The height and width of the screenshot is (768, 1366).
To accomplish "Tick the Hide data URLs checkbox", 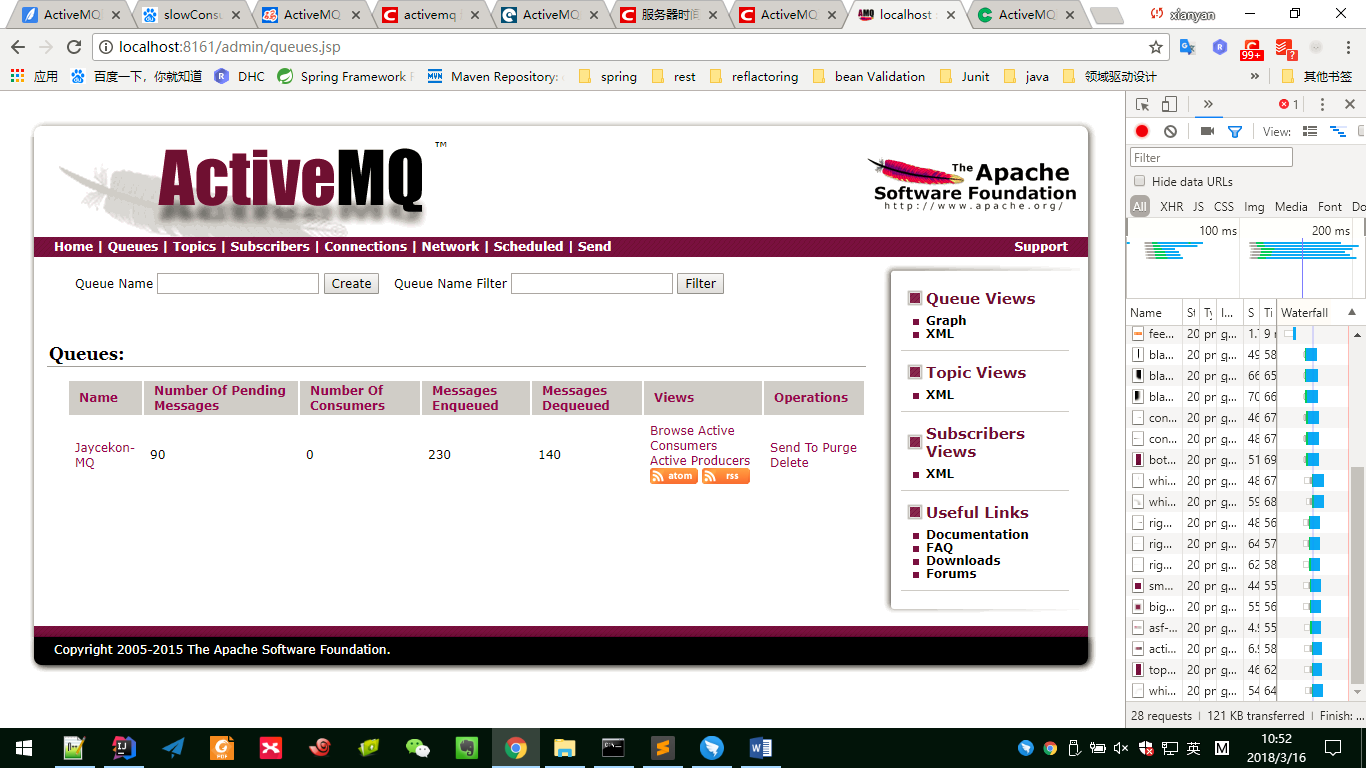I will 1139,181.
